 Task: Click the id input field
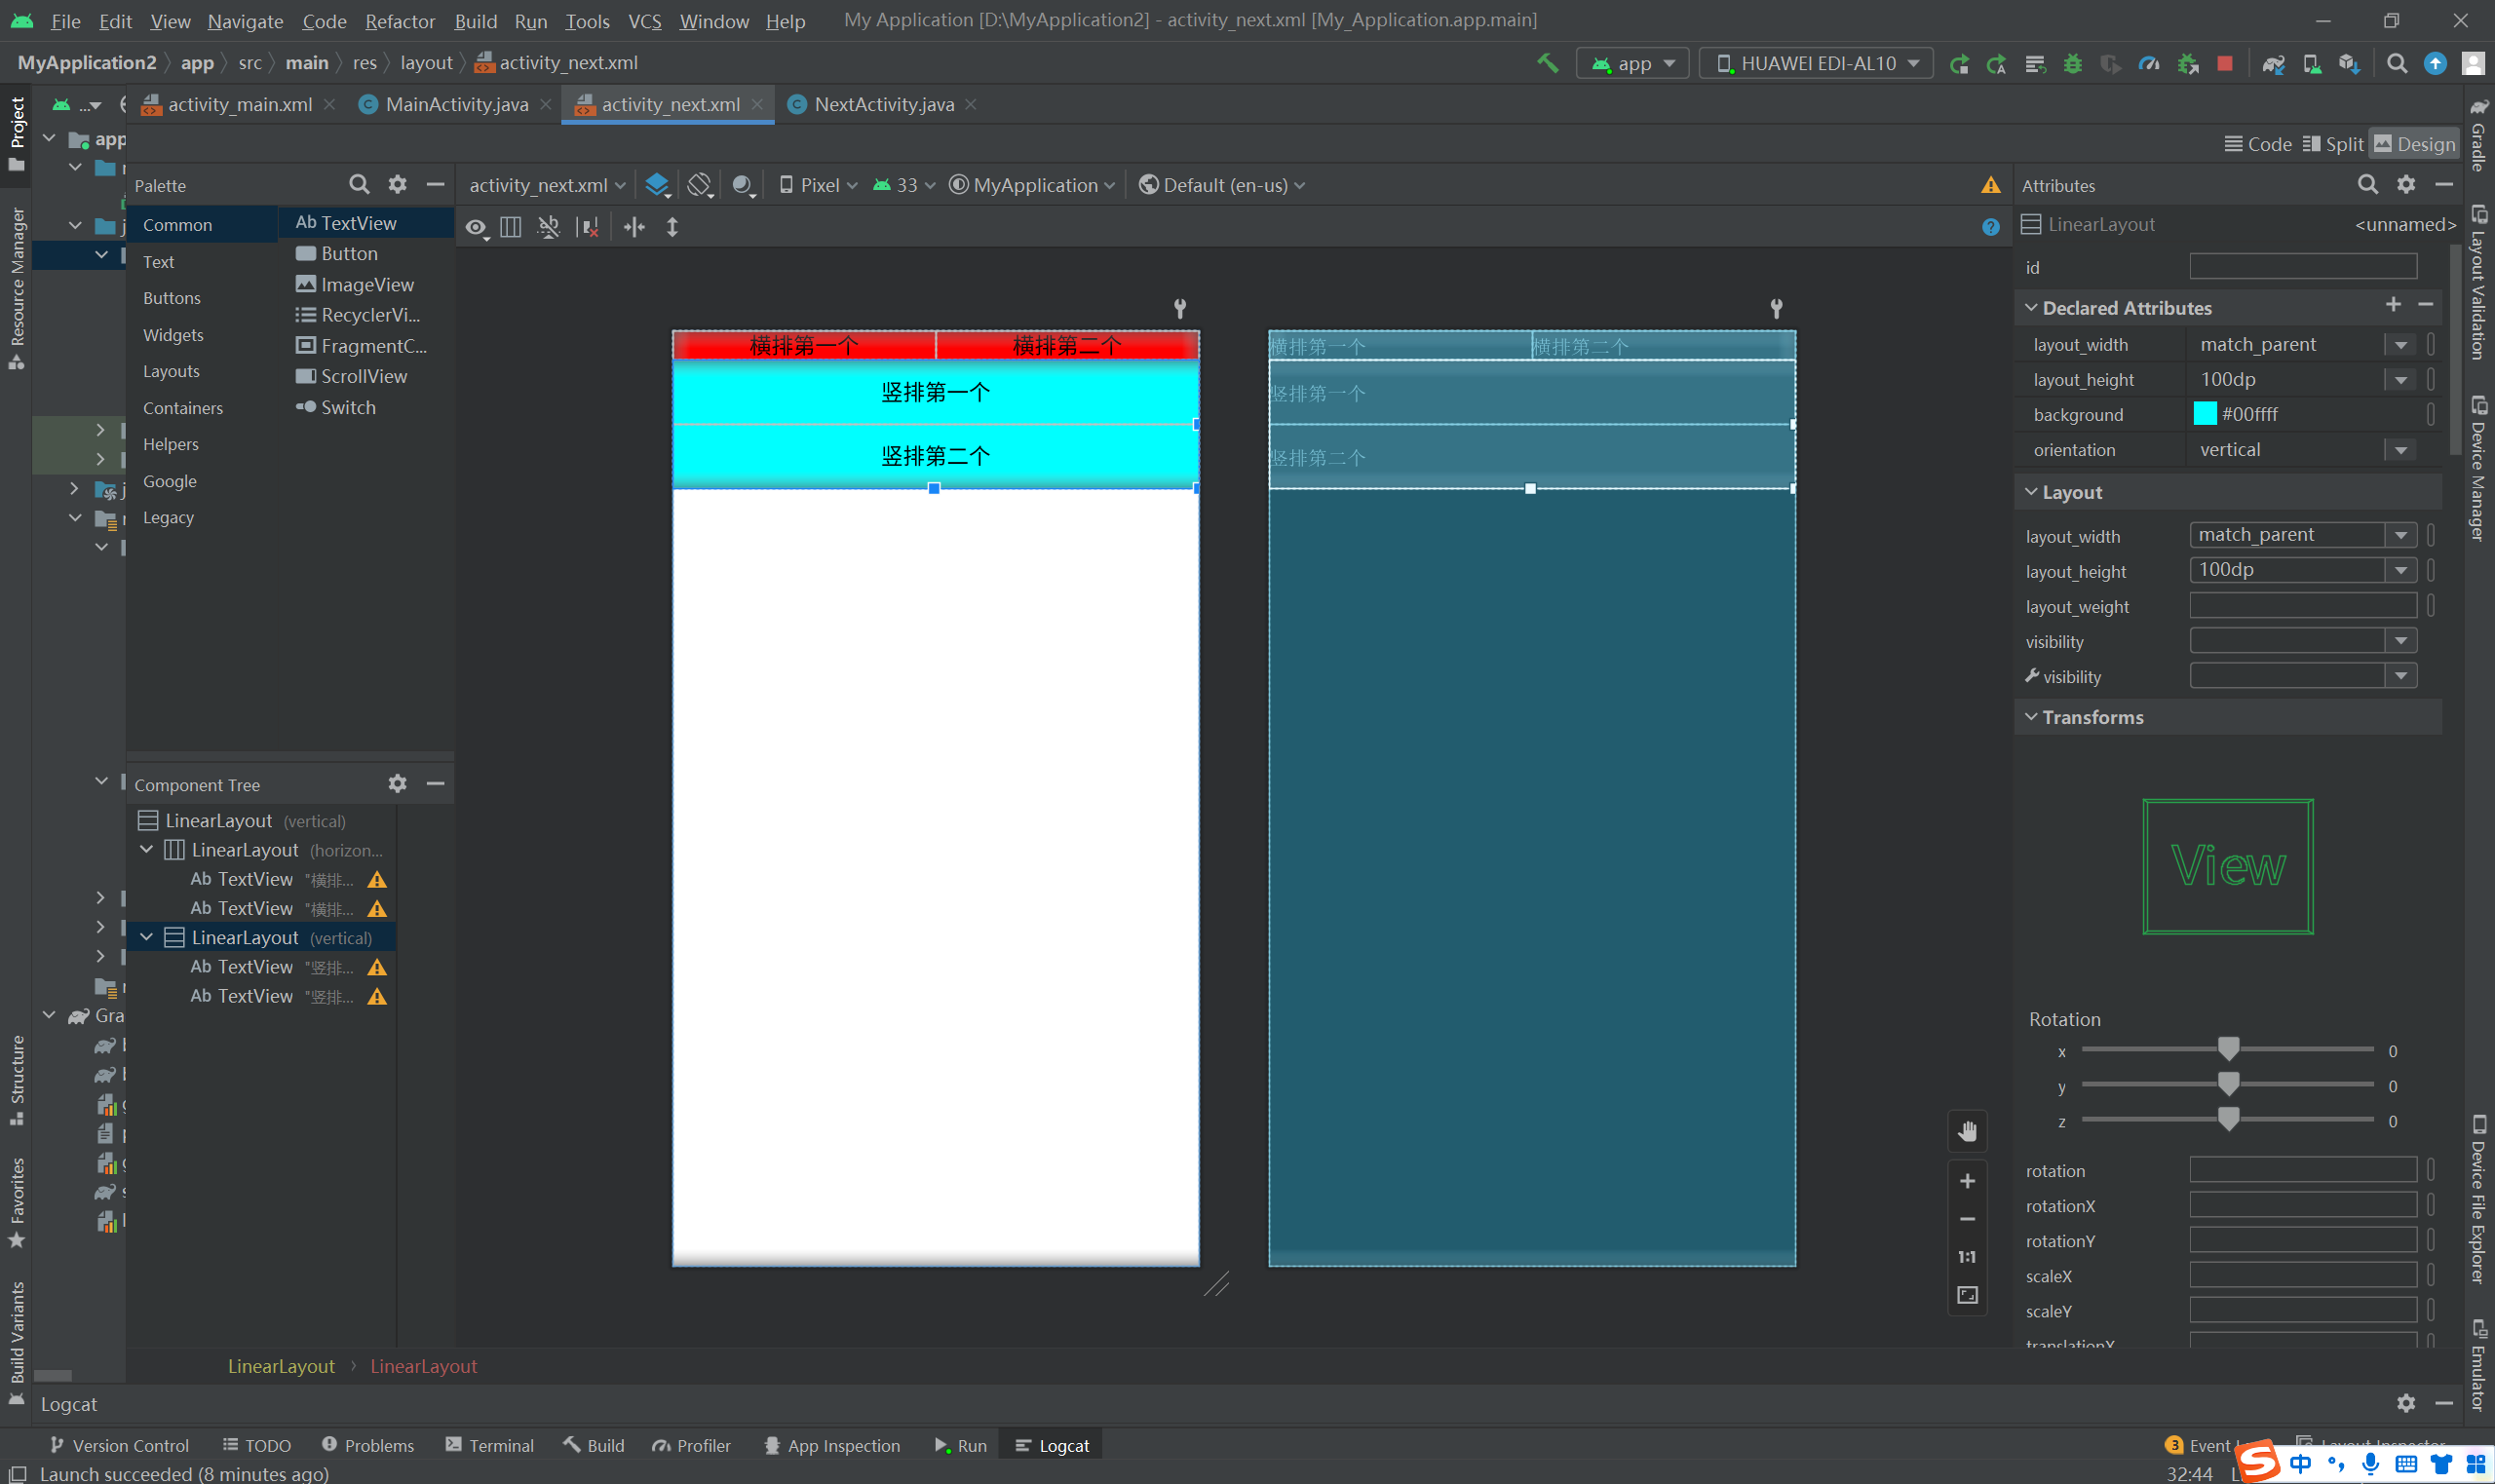(2302, 267)
